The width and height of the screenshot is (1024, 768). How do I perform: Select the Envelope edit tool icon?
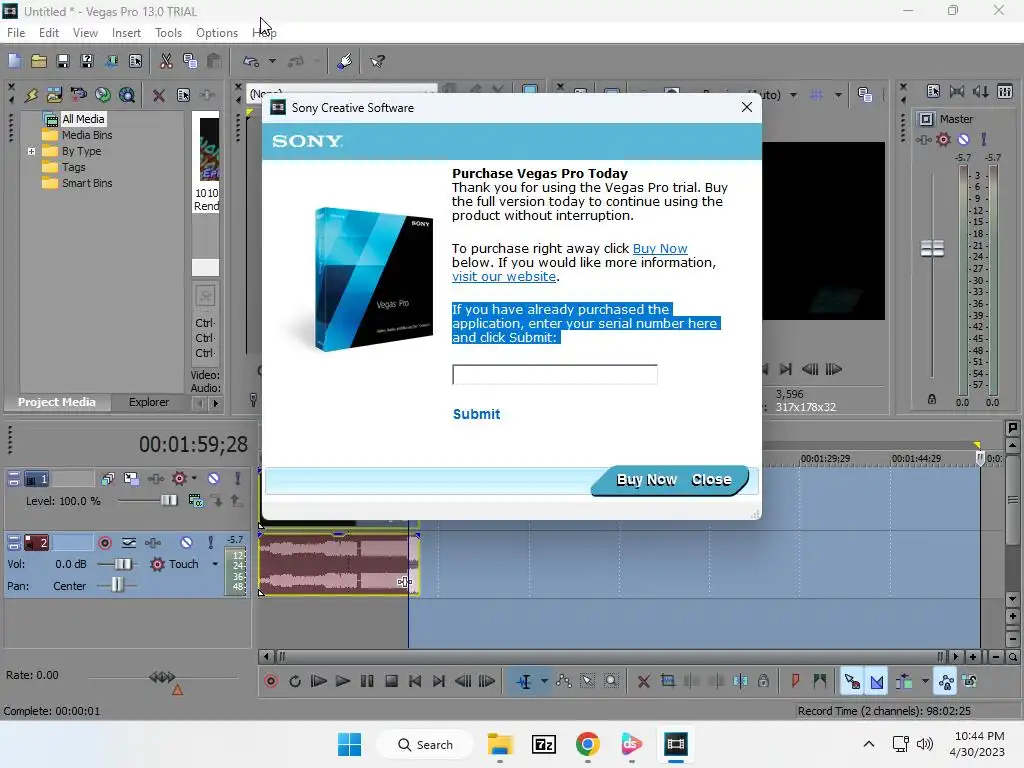click(564, 681)
